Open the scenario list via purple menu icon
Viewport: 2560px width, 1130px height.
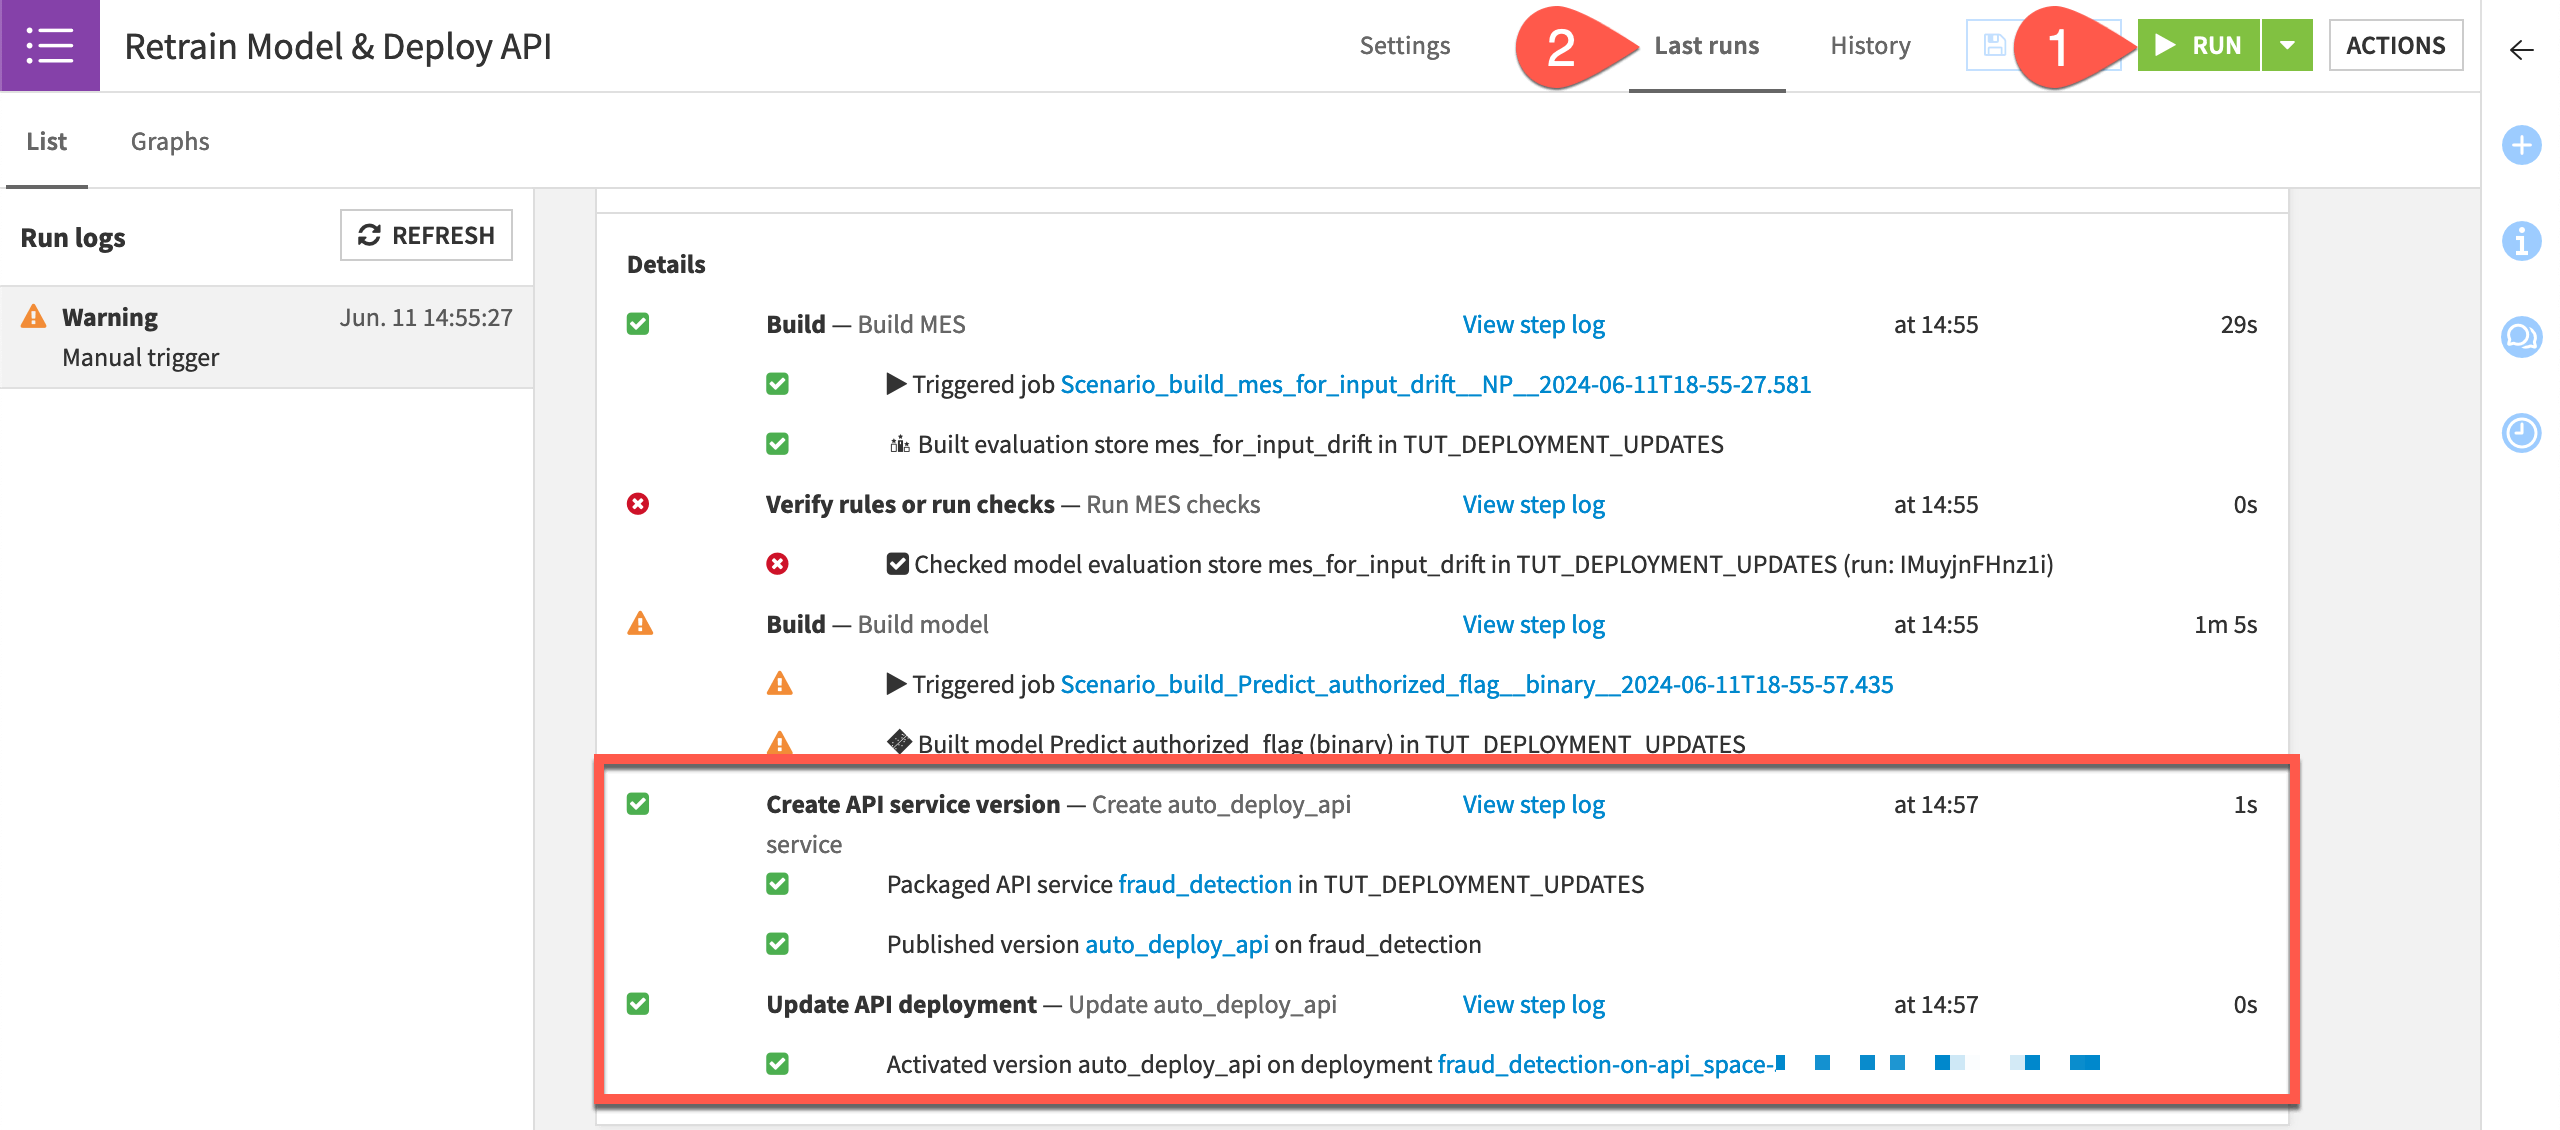(x=50, y=45)
